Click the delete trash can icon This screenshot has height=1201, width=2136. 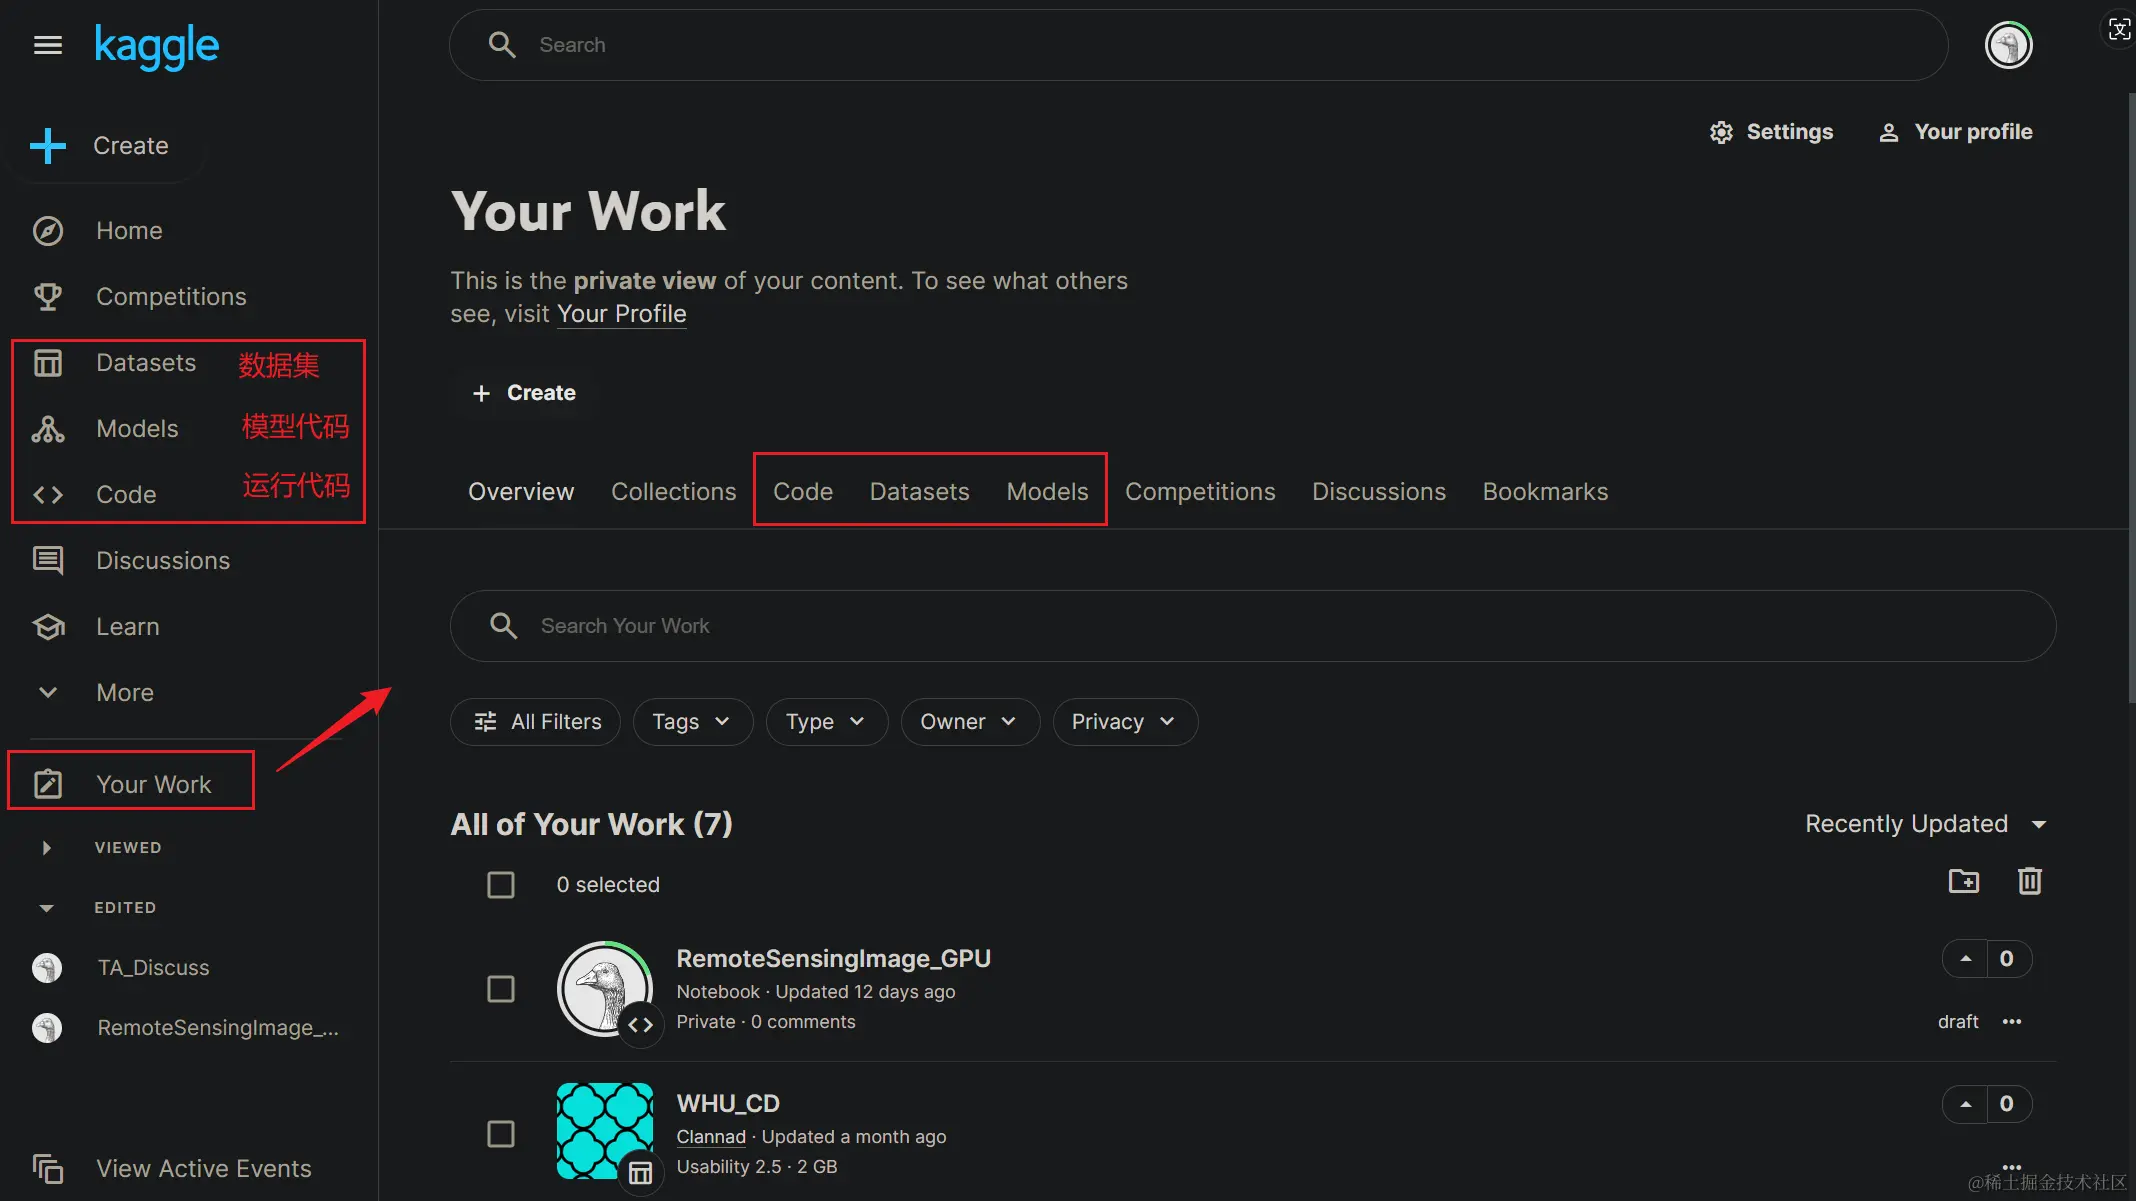tap(2029, 881)
